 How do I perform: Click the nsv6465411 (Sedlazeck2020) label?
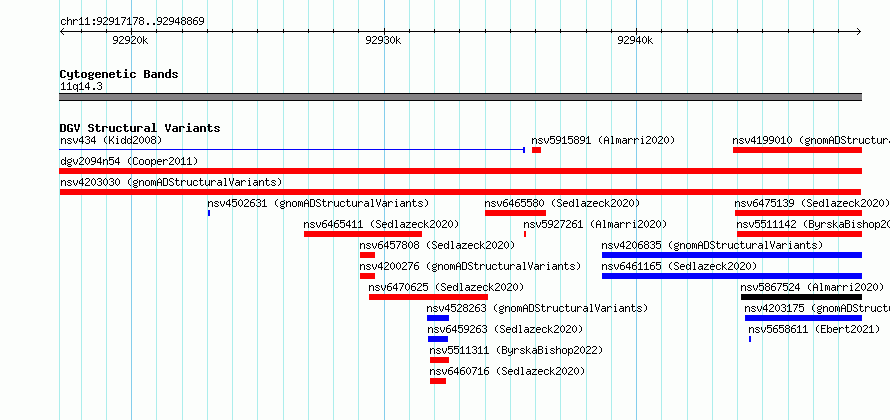381,224
